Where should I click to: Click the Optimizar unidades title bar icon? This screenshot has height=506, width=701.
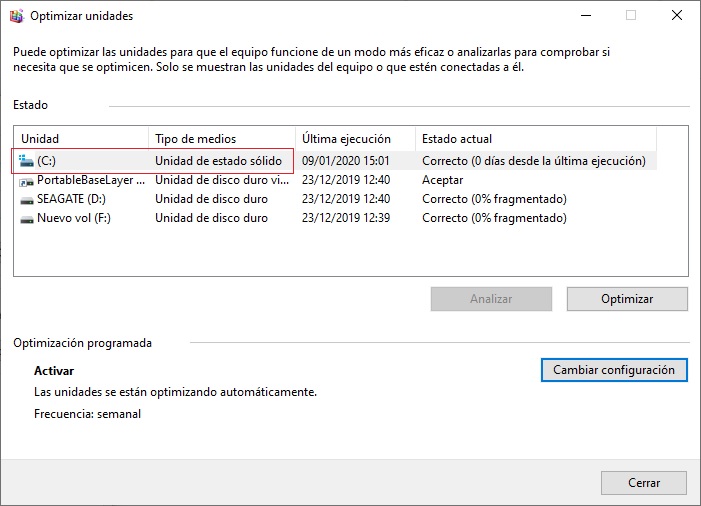[x=16, y=16]
